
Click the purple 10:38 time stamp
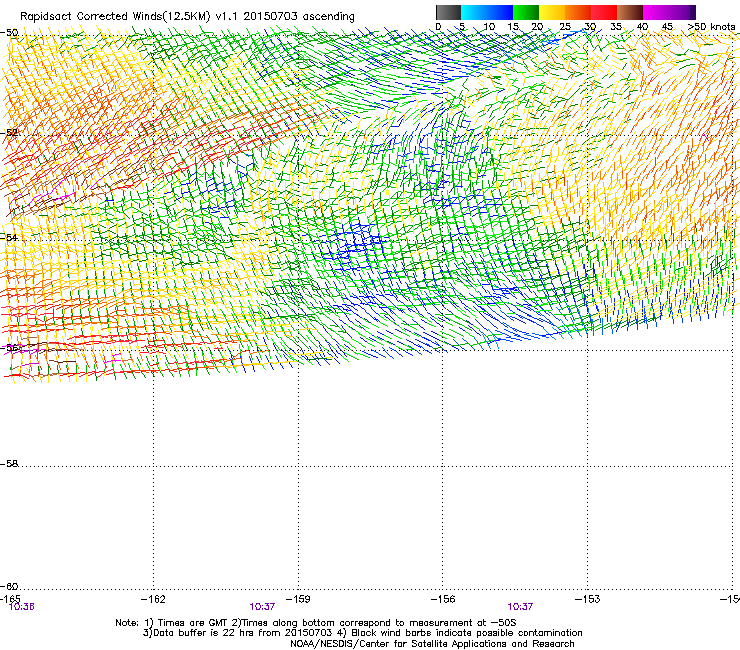[22, 607]
